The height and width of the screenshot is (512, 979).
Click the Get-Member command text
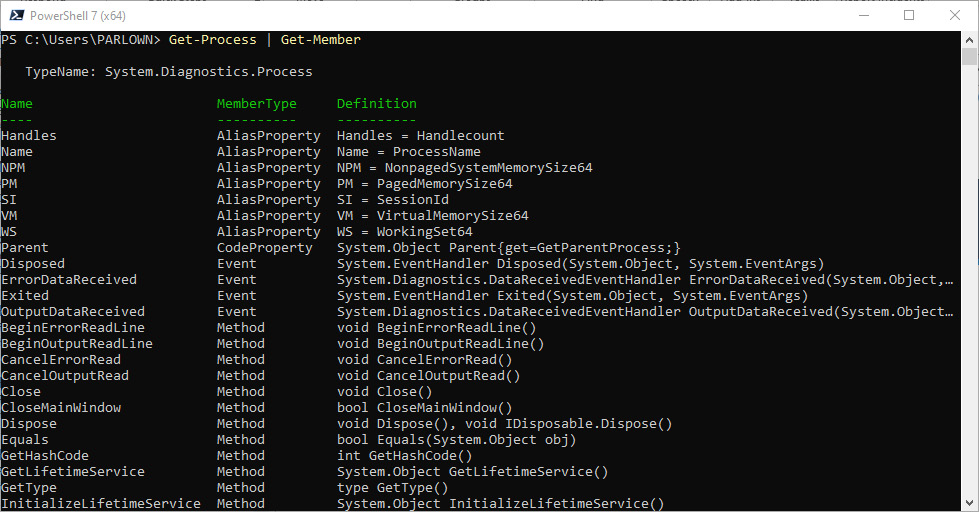click(x=320, y=39)
